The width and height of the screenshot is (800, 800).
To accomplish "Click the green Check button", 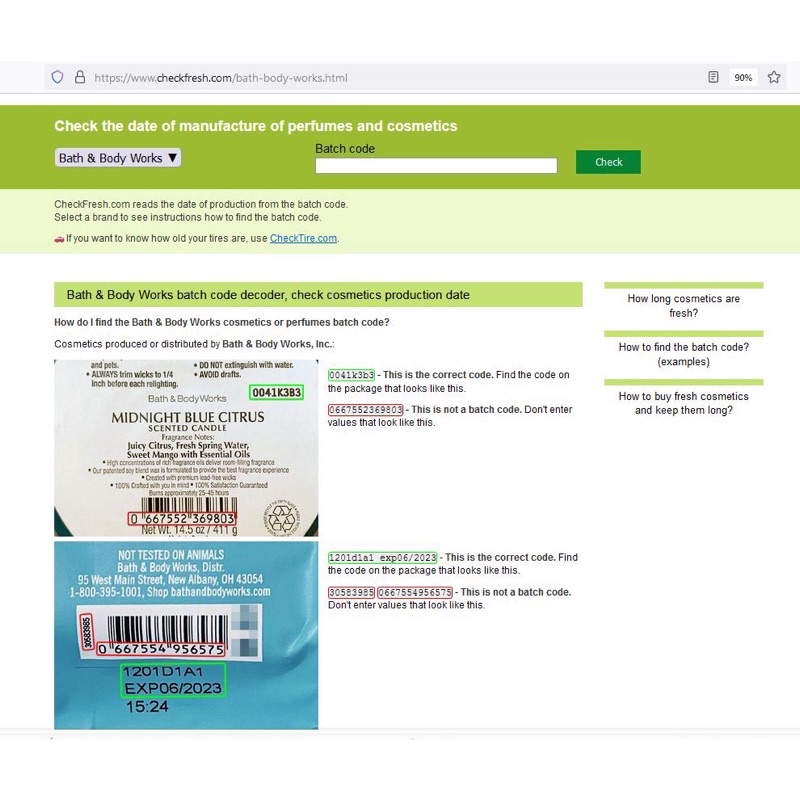I will pos(608,162).
